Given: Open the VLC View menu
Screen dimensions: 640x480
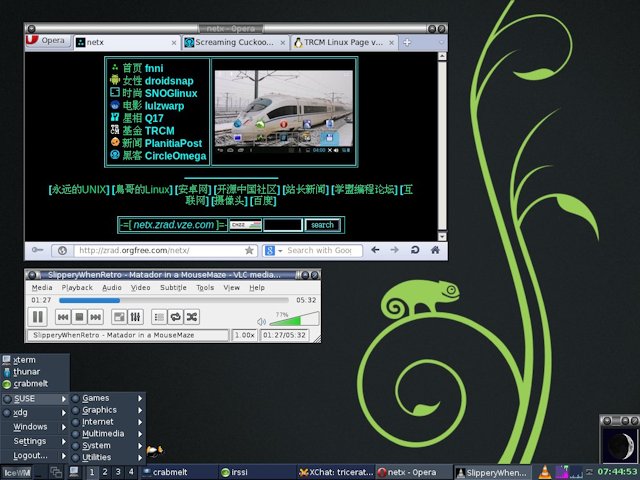Looking at the screenshot, I should click(231, 287).
